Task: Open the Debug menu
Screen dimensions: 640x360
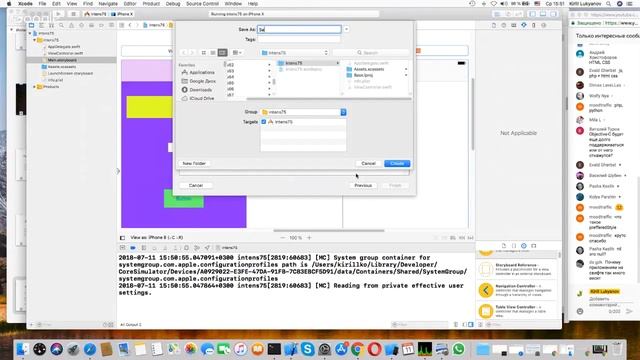Action: pyautogui.click(x=173, y=4)
